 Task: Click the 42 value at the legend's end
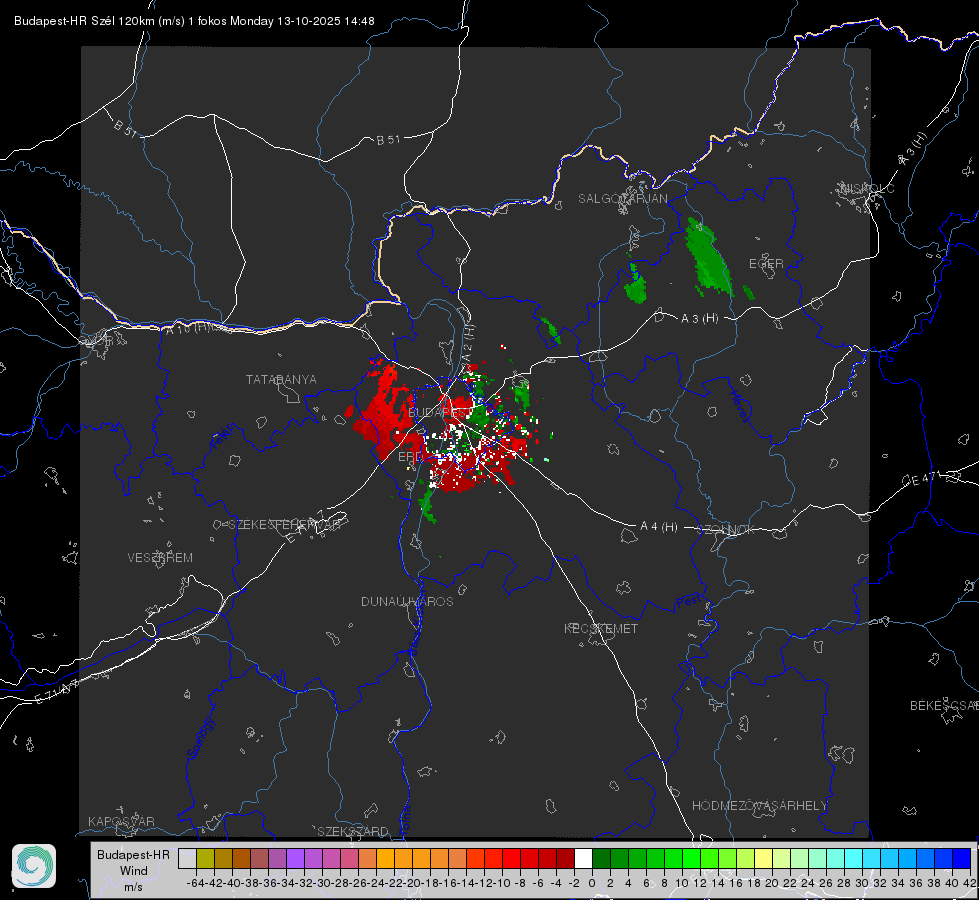click(x=969, y=883)
